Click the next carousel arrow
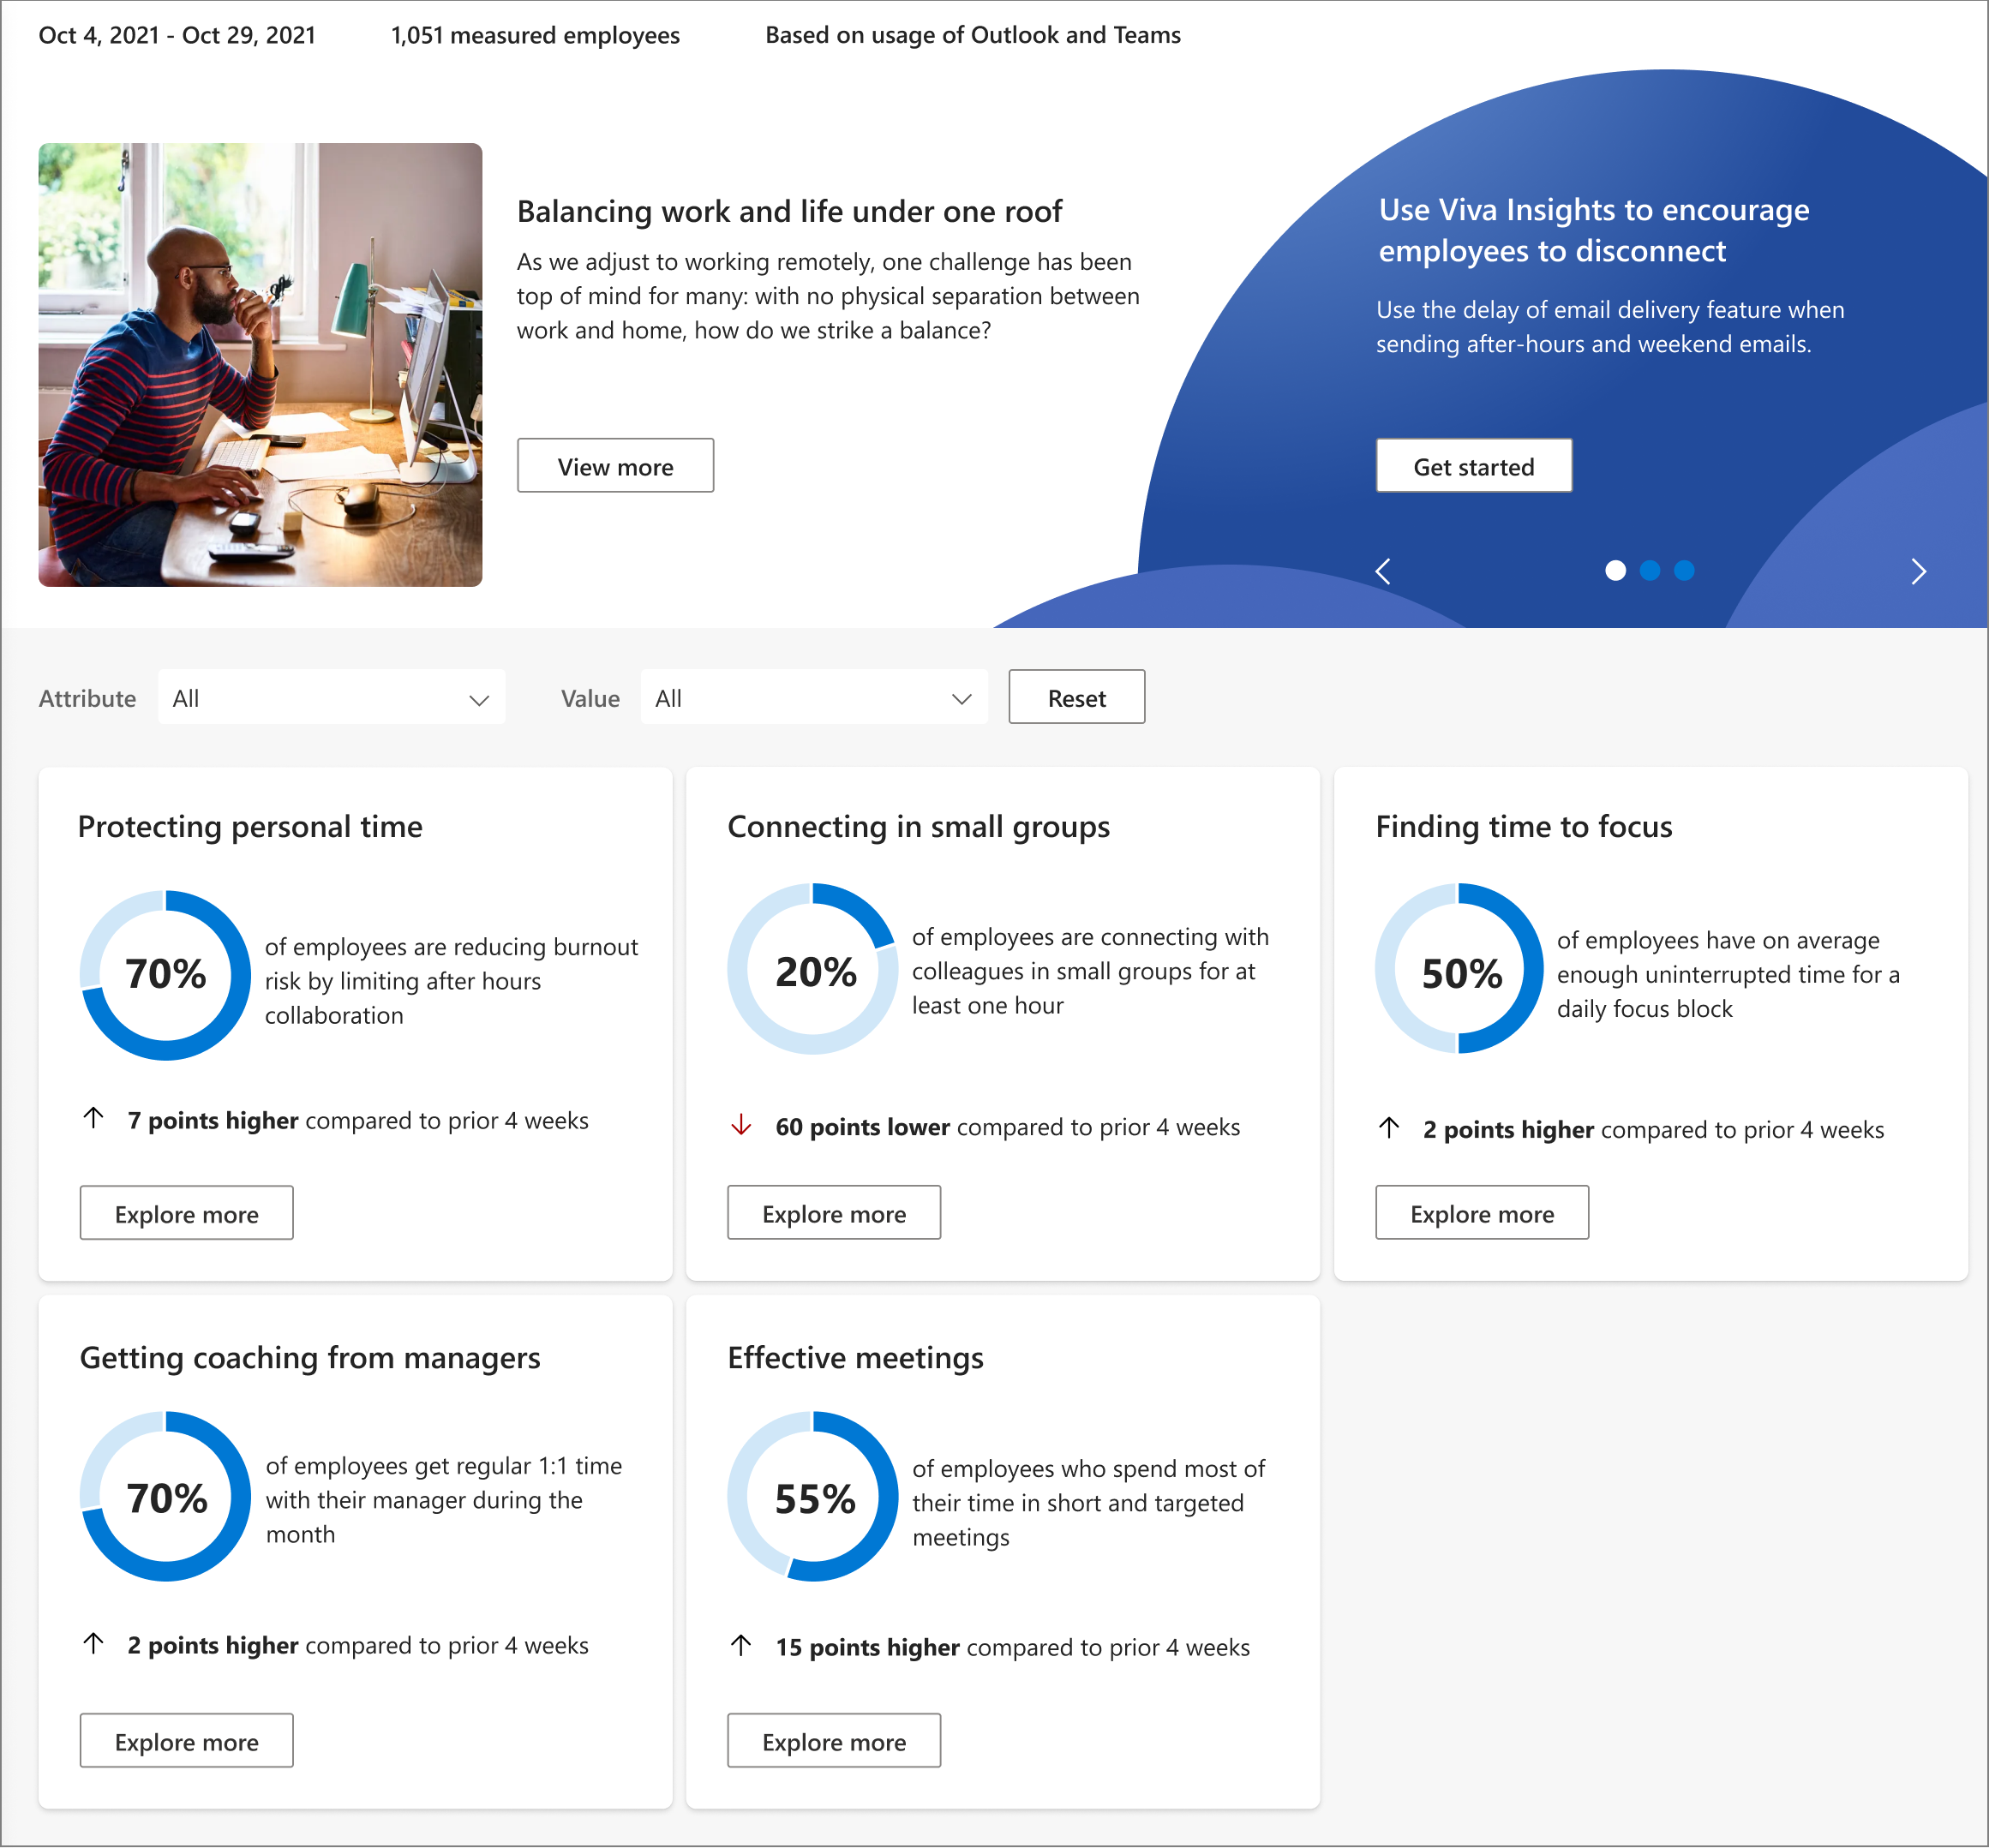The image size is (1989, 1848). tap(1918, 571)
